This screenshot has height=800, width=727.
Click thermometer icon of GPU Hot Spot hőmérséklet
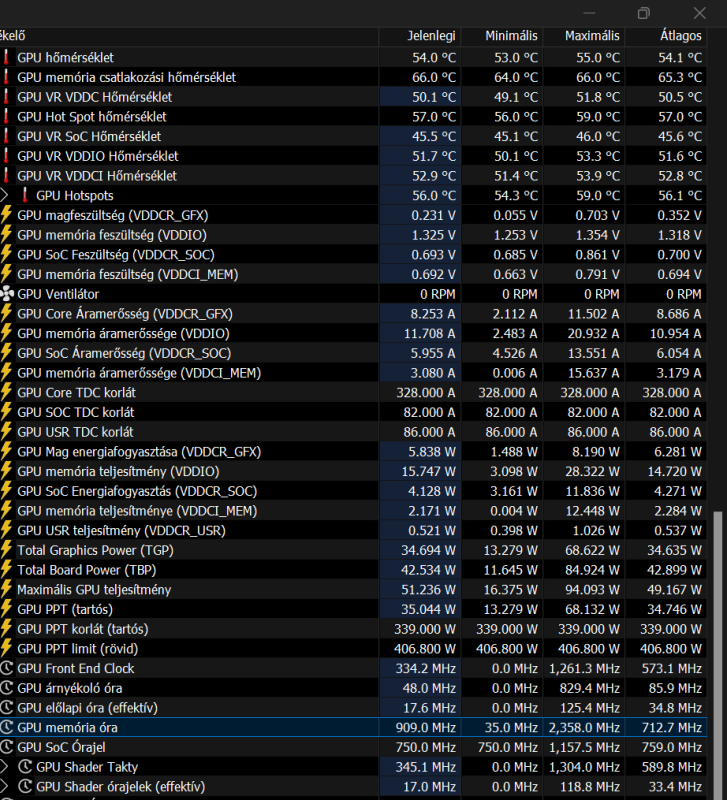point(6,116)
